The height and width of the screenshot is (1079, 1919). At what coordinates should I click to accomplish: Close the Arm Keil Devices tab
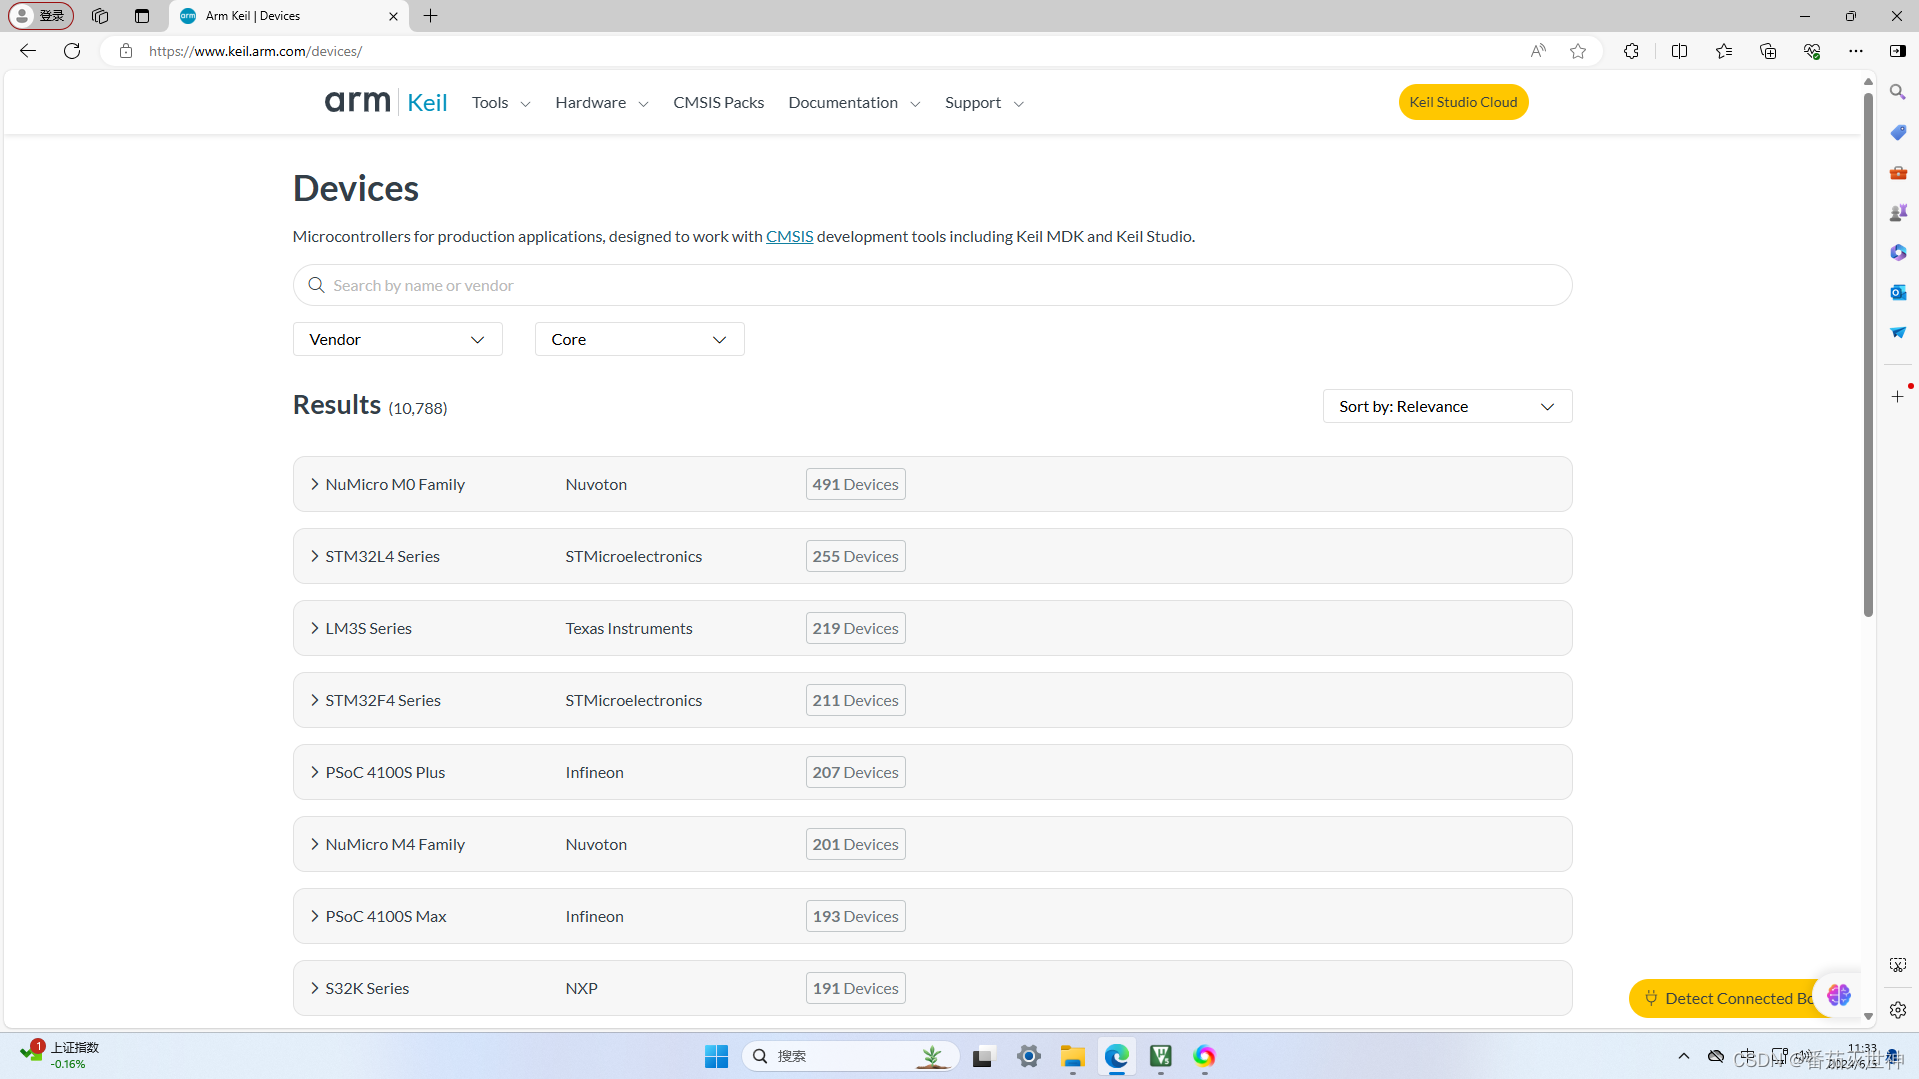(393, 16)
